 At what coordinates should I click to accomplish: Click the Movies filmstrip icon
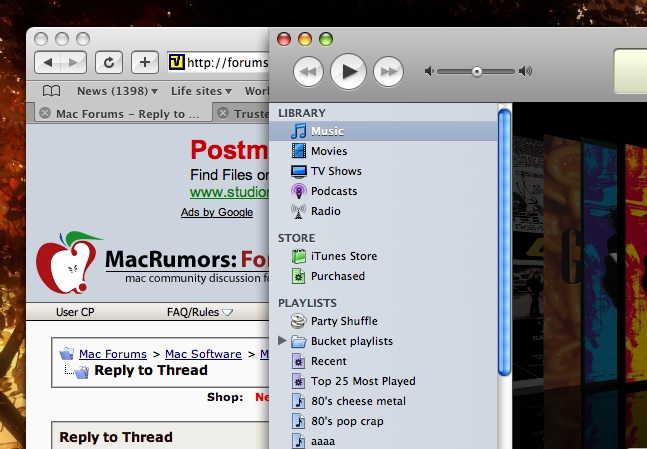298,151
